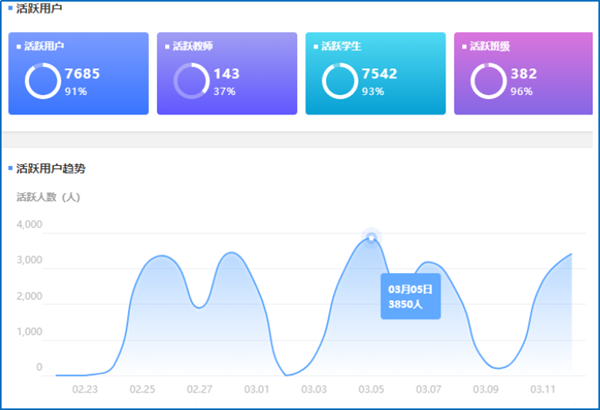The image size is (600, 410).
Task: Click the 96% ring chart in 活跃班级 card
Action: point(488,81)
